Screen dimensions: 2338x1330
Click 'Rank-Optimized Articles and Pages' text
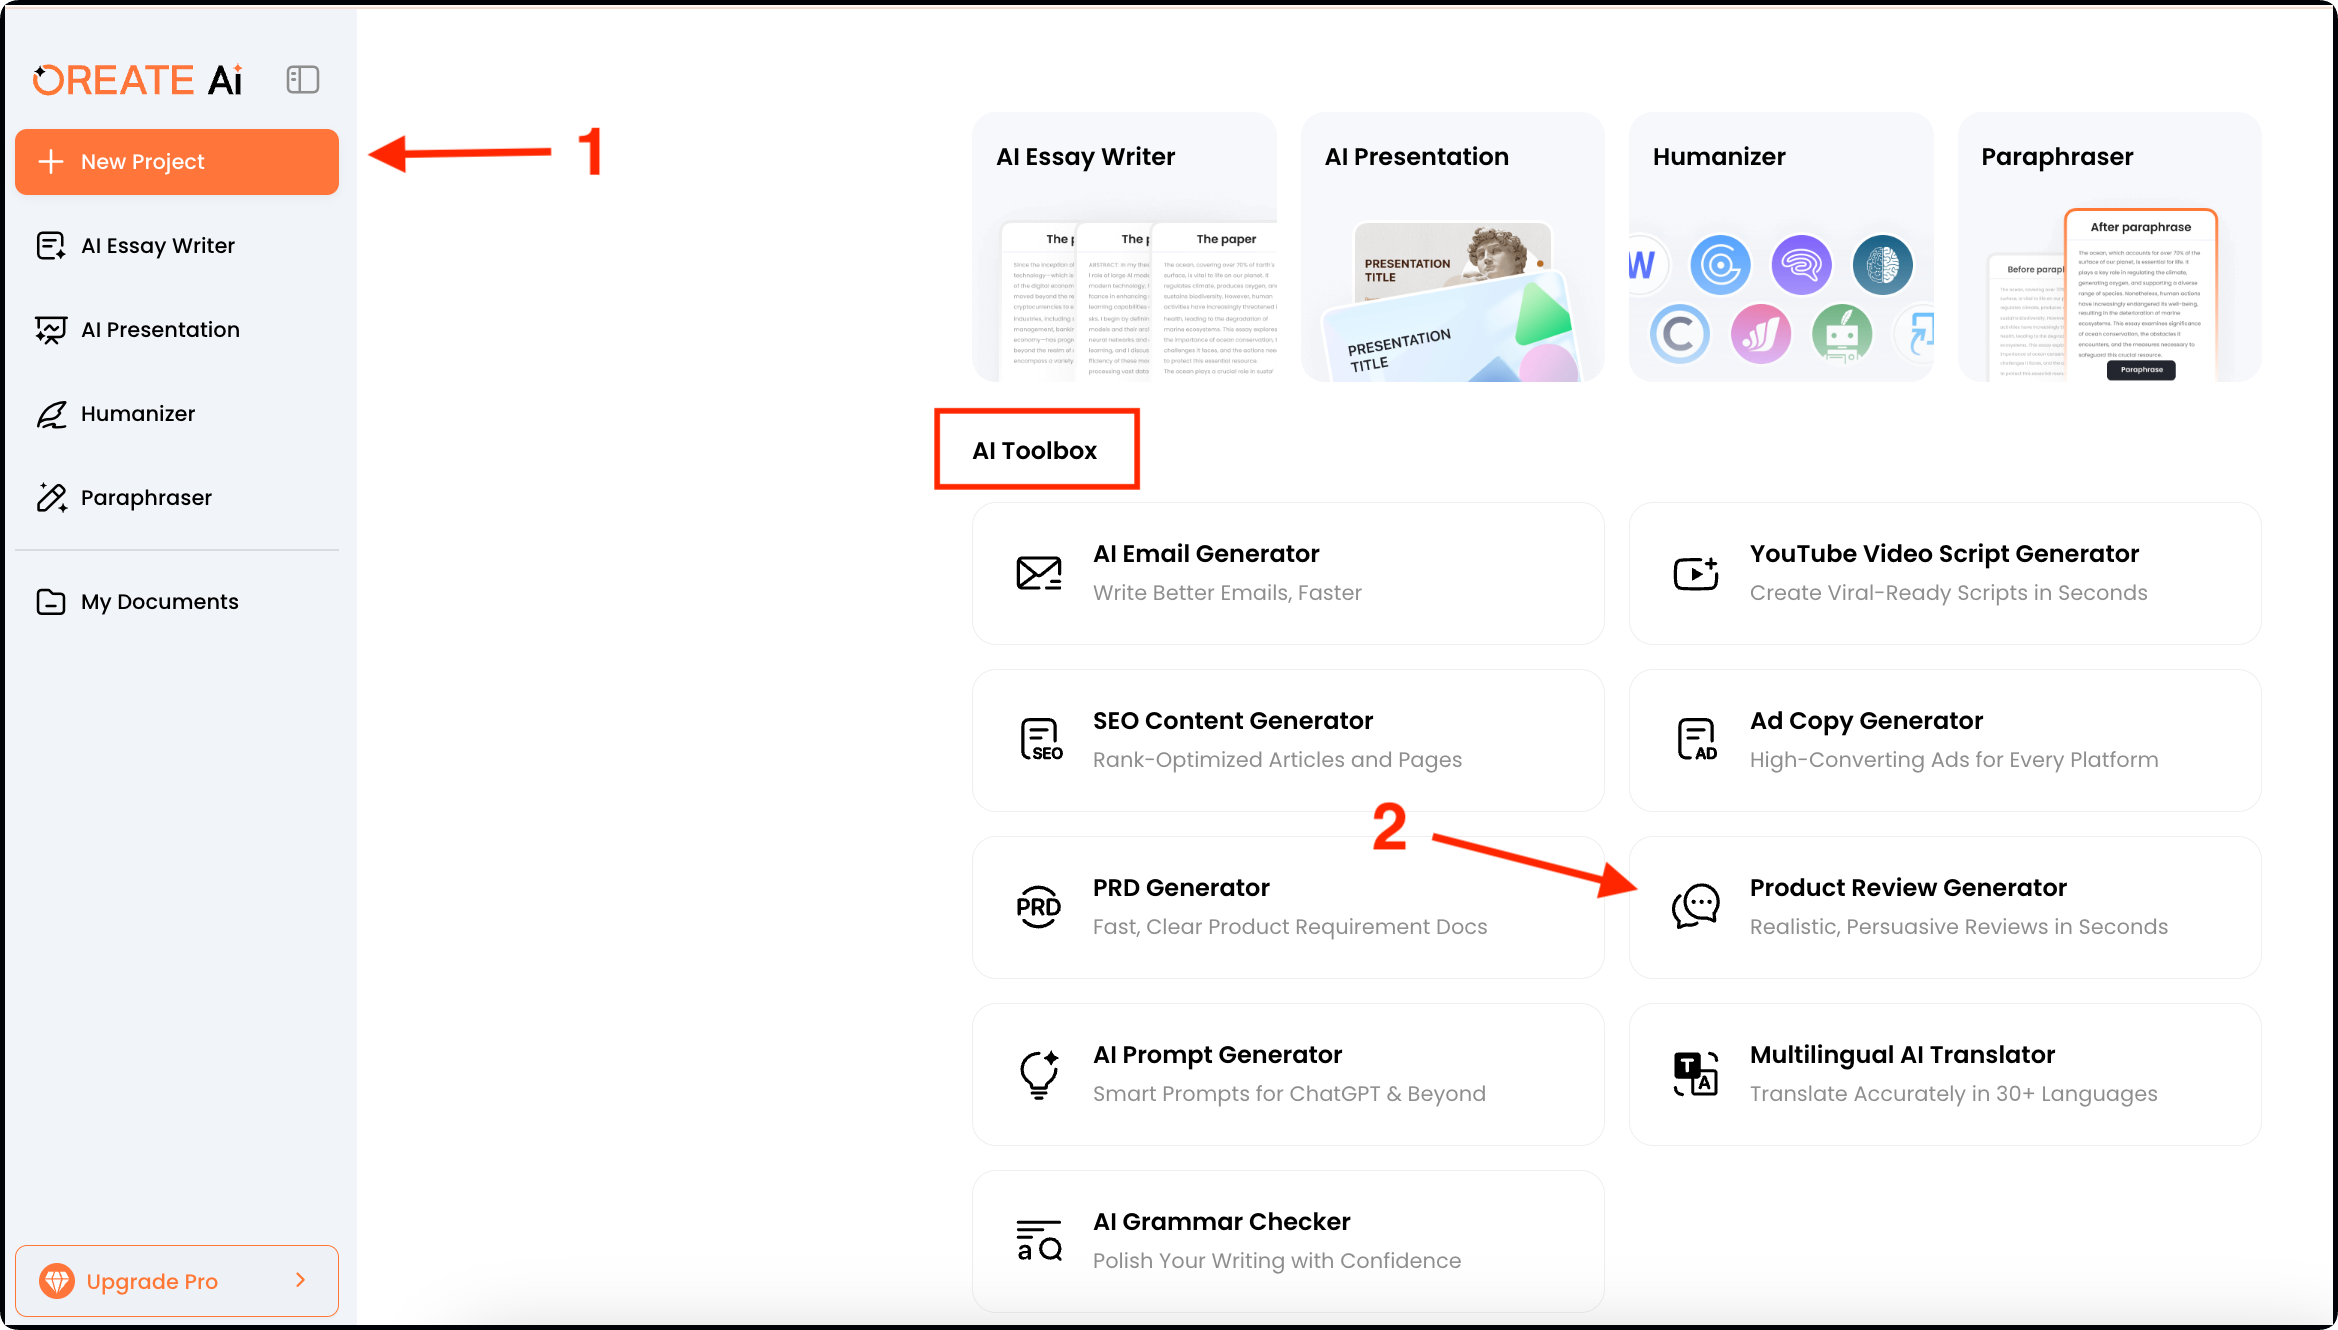[x=1277, y=760]
